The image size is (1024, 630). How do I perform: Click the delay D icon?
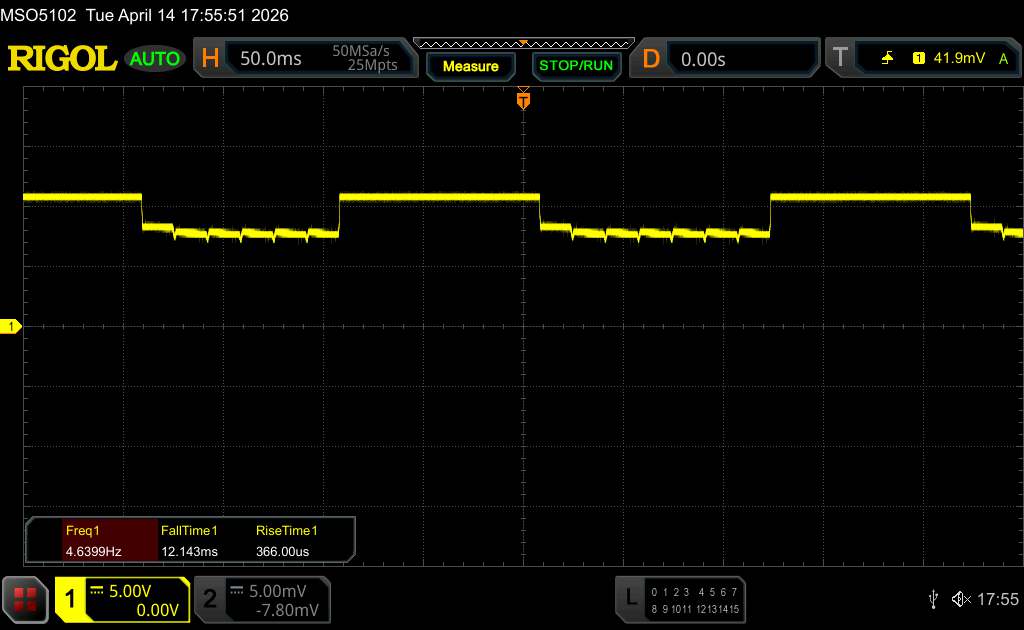651,59
